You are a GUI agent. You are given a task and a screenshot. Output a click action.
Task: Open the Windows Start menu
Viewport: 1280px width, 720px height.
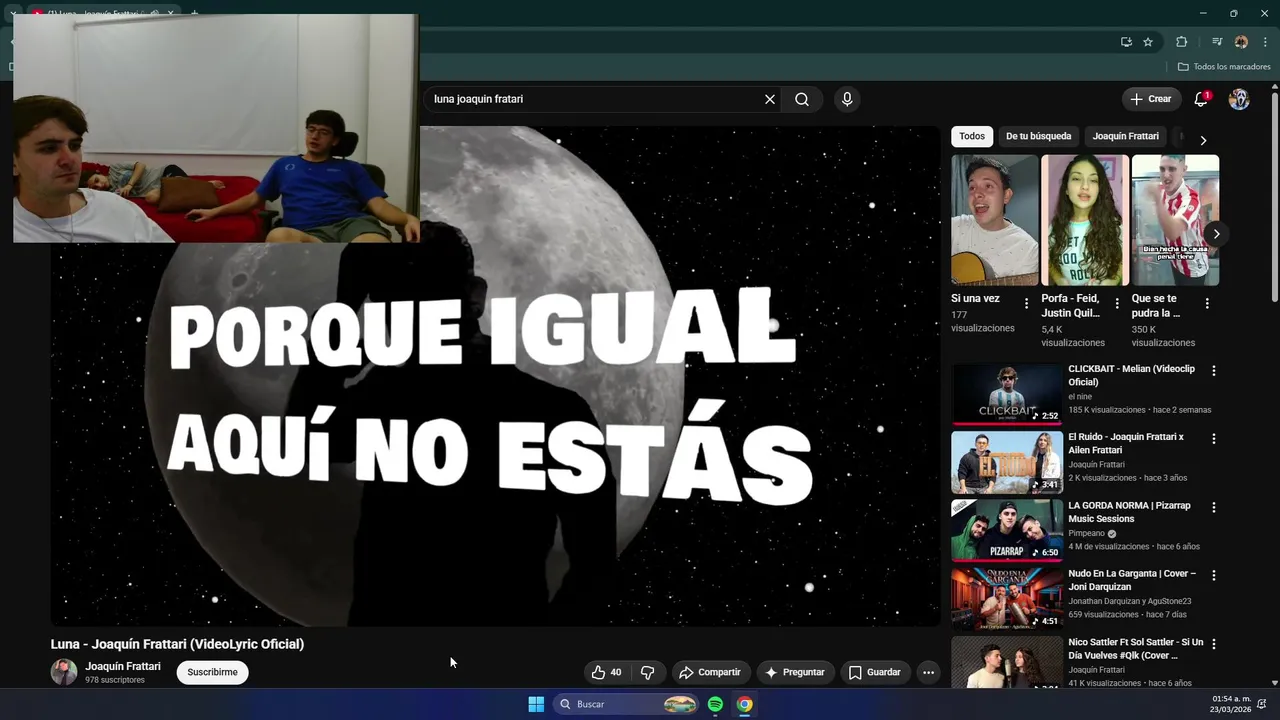coord(536,704)
